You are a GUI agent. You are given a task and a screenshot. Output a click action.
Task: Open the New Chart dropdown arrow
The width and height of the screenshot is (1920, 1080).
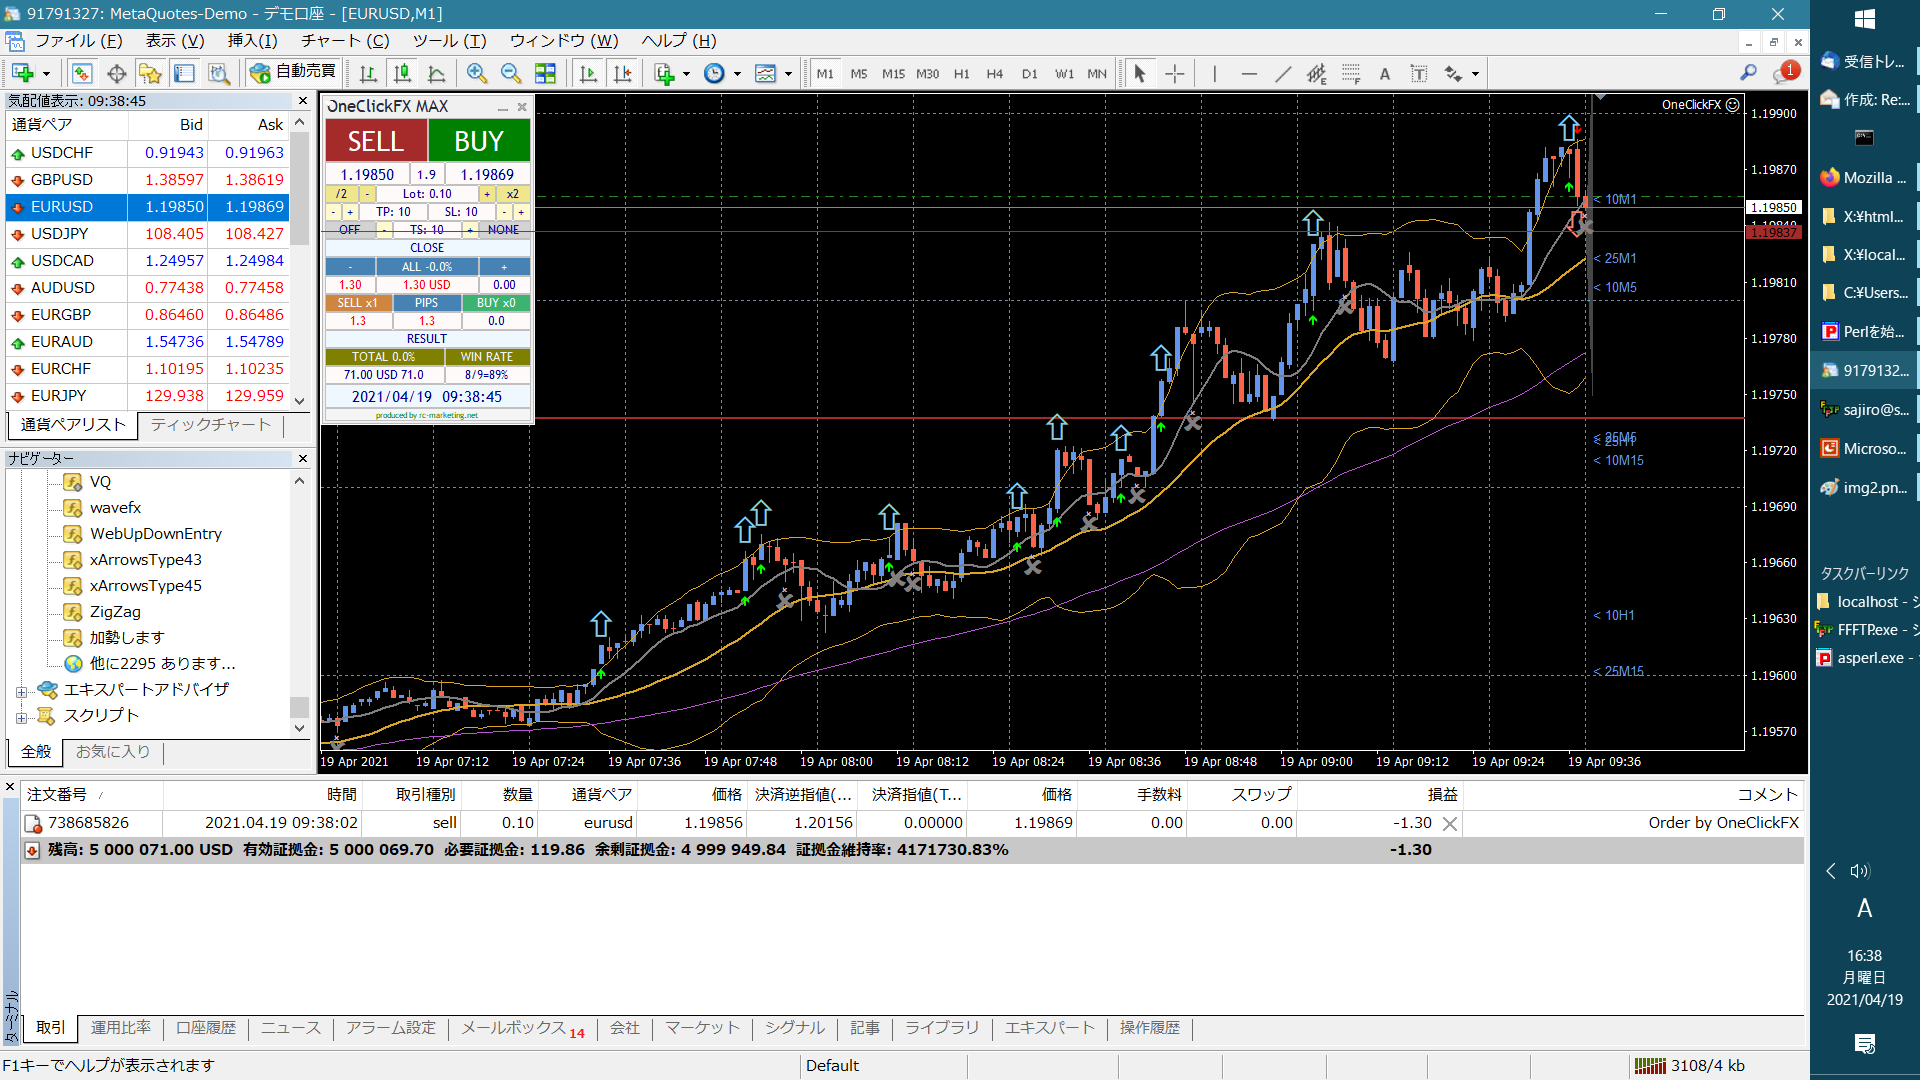pos(46,74)
